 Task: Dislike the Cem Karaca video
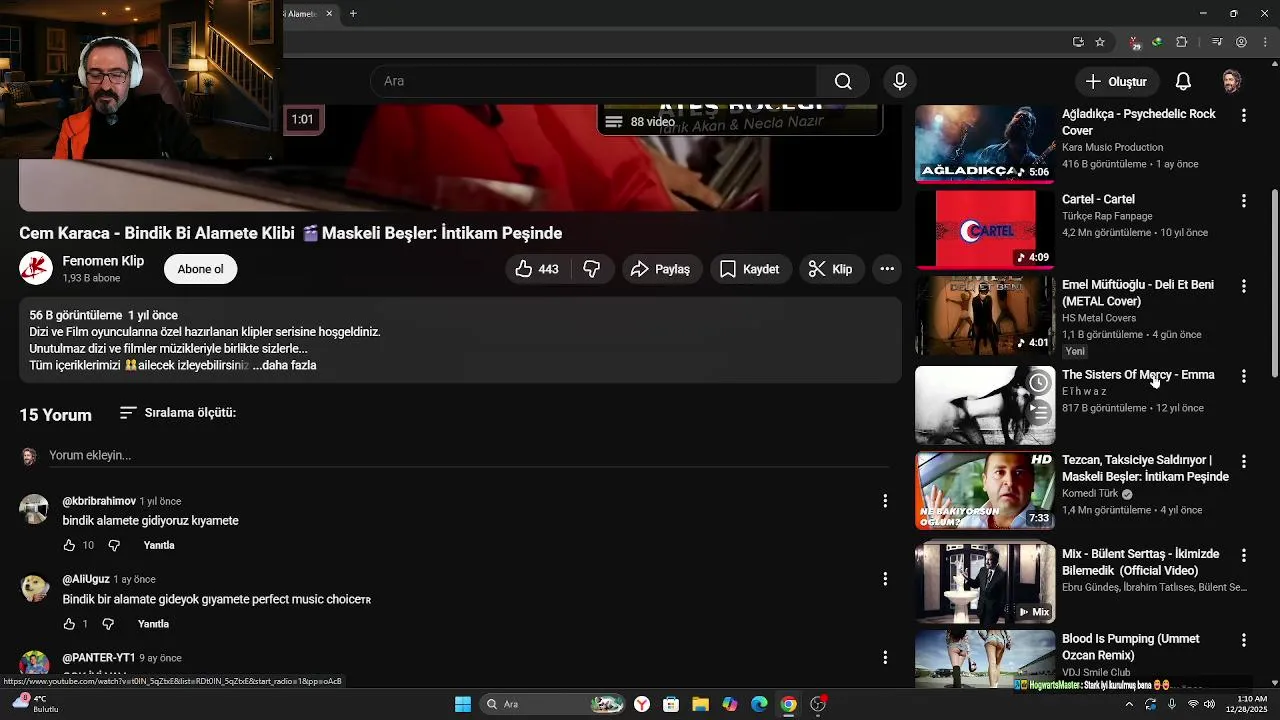coord(591,269)
